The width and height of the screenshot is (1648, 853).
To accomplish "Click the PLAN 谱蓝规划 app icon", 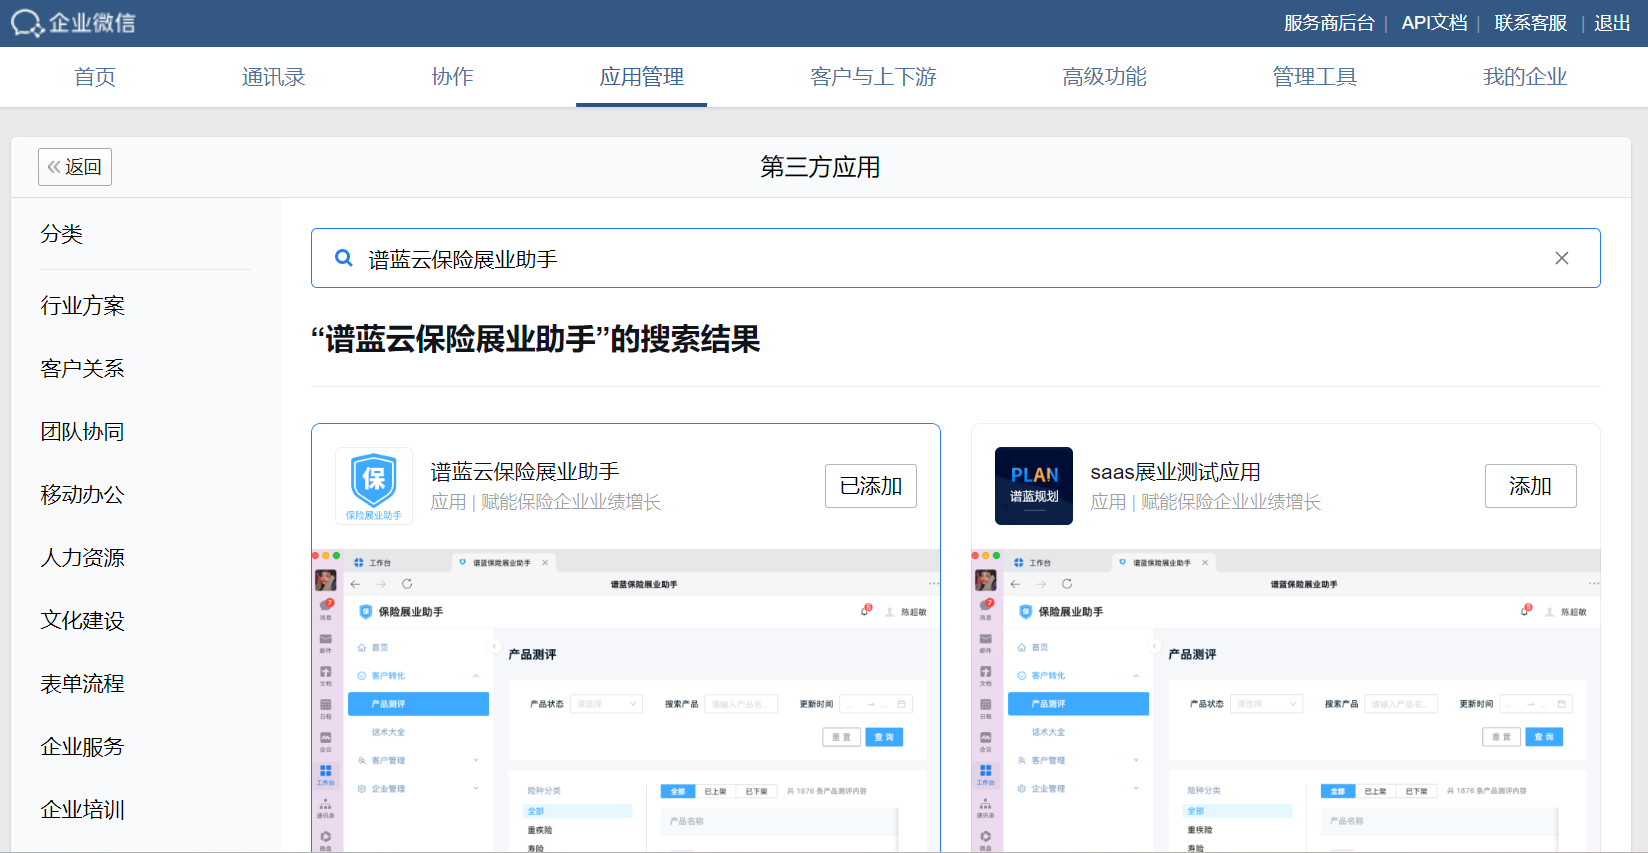I will pyautogui.click(x=1033, y=486).
